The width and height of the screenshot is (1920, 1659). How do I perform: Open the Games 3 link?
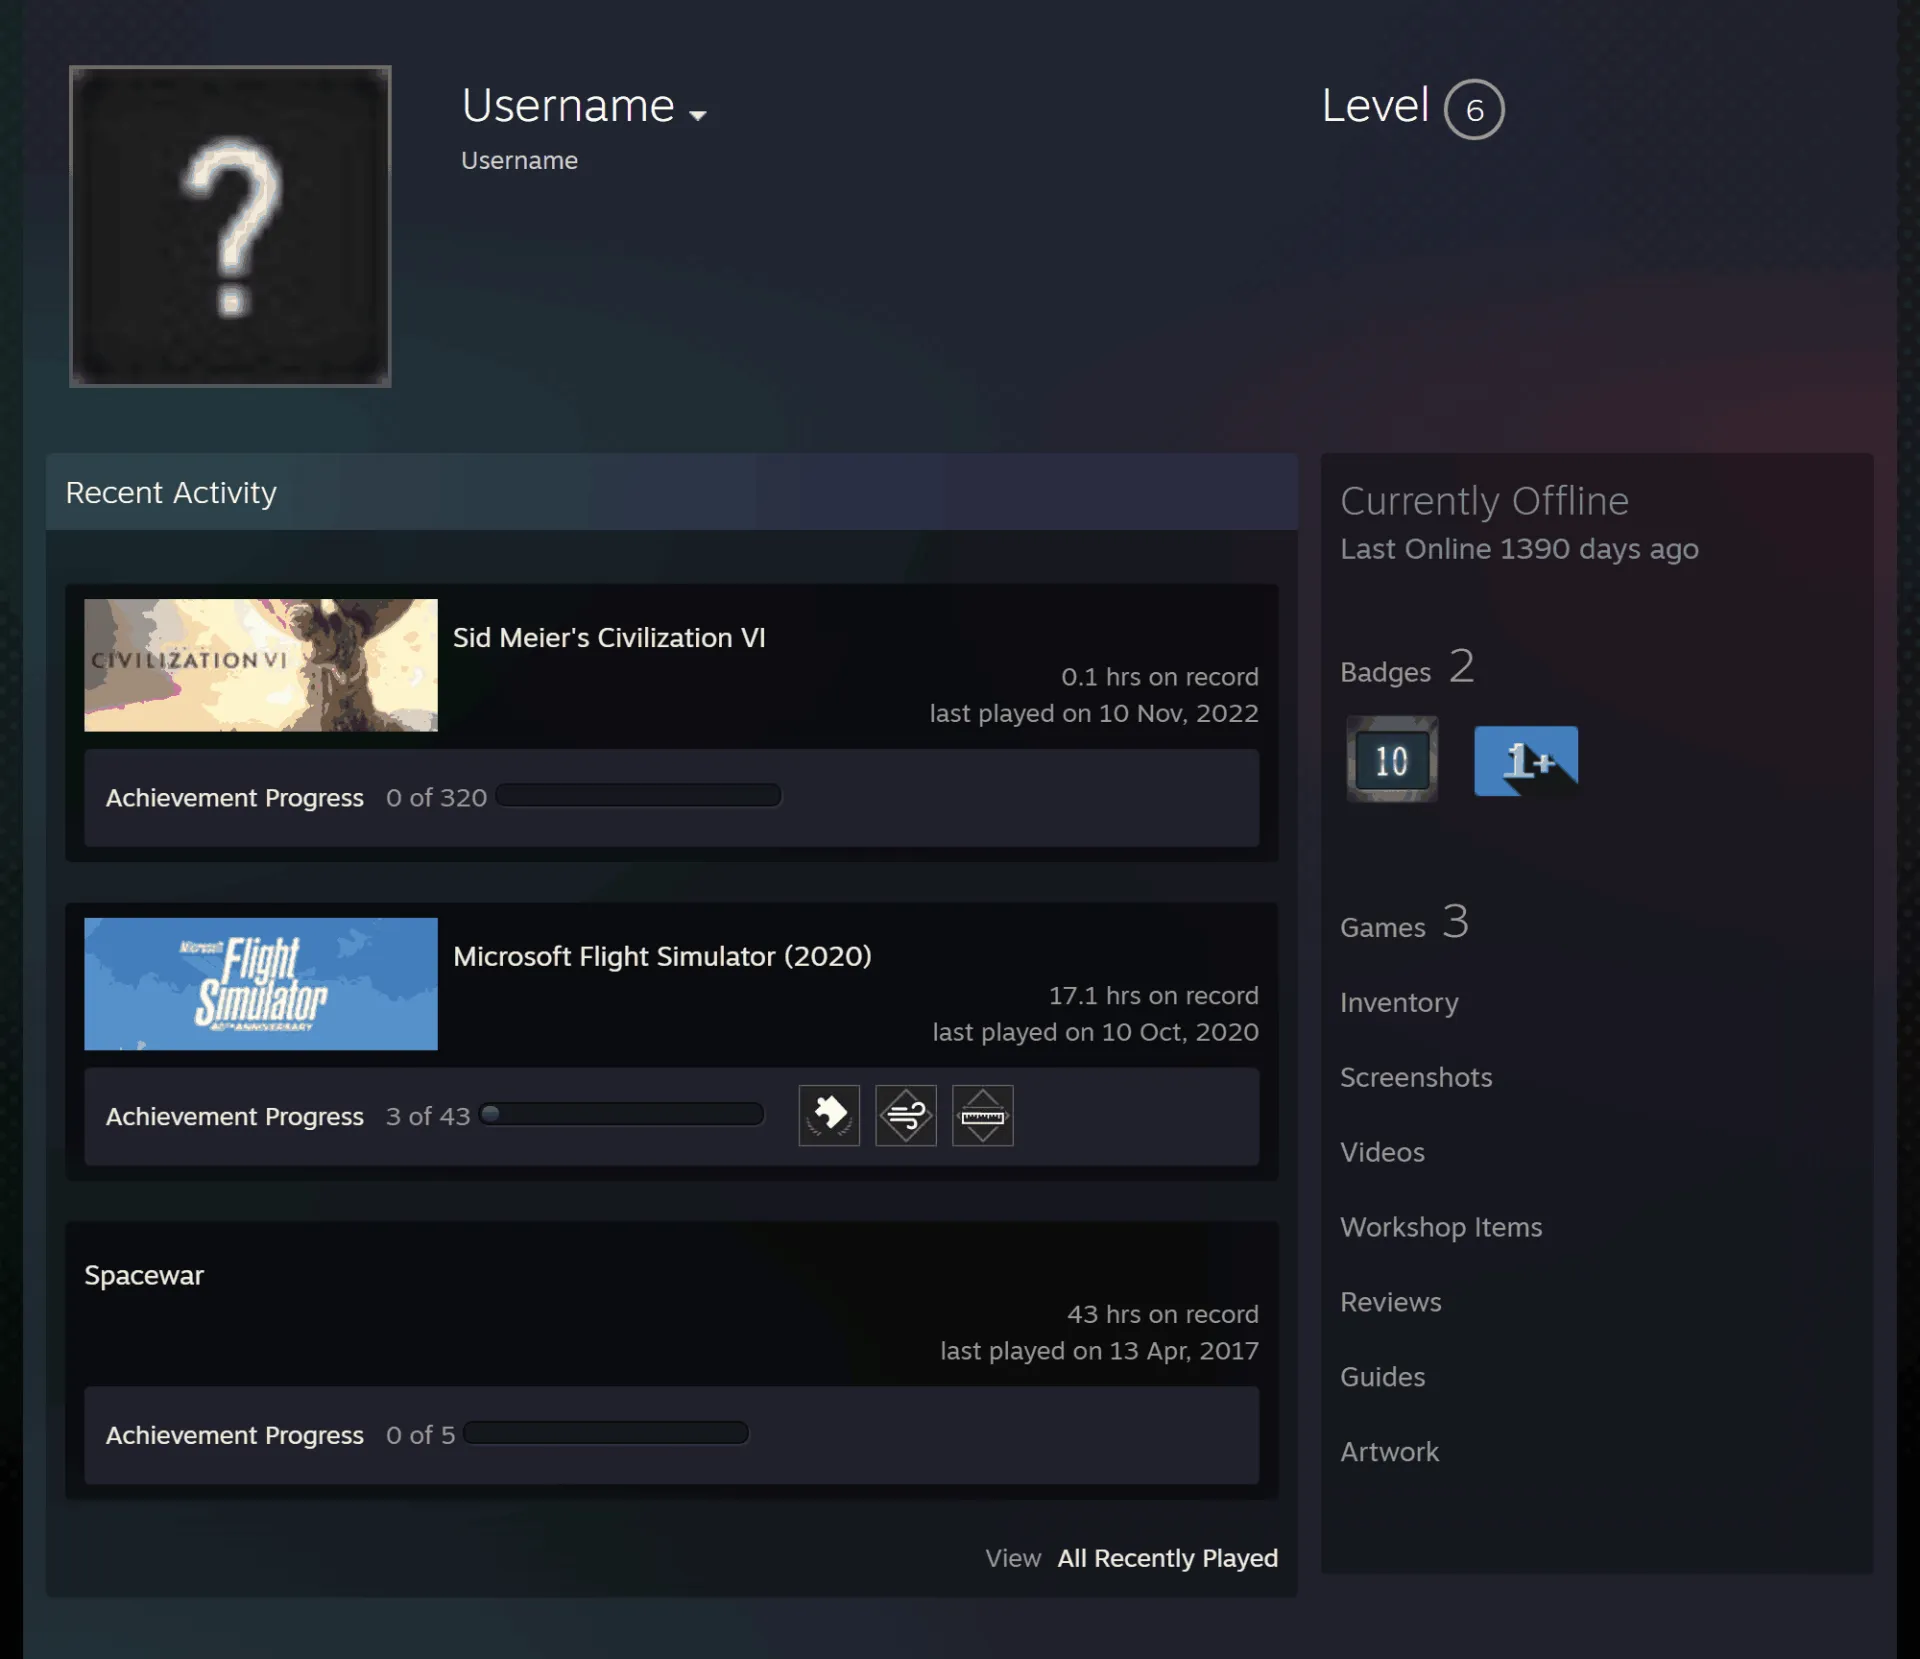pyautogui.click(x=1404, y=923)
